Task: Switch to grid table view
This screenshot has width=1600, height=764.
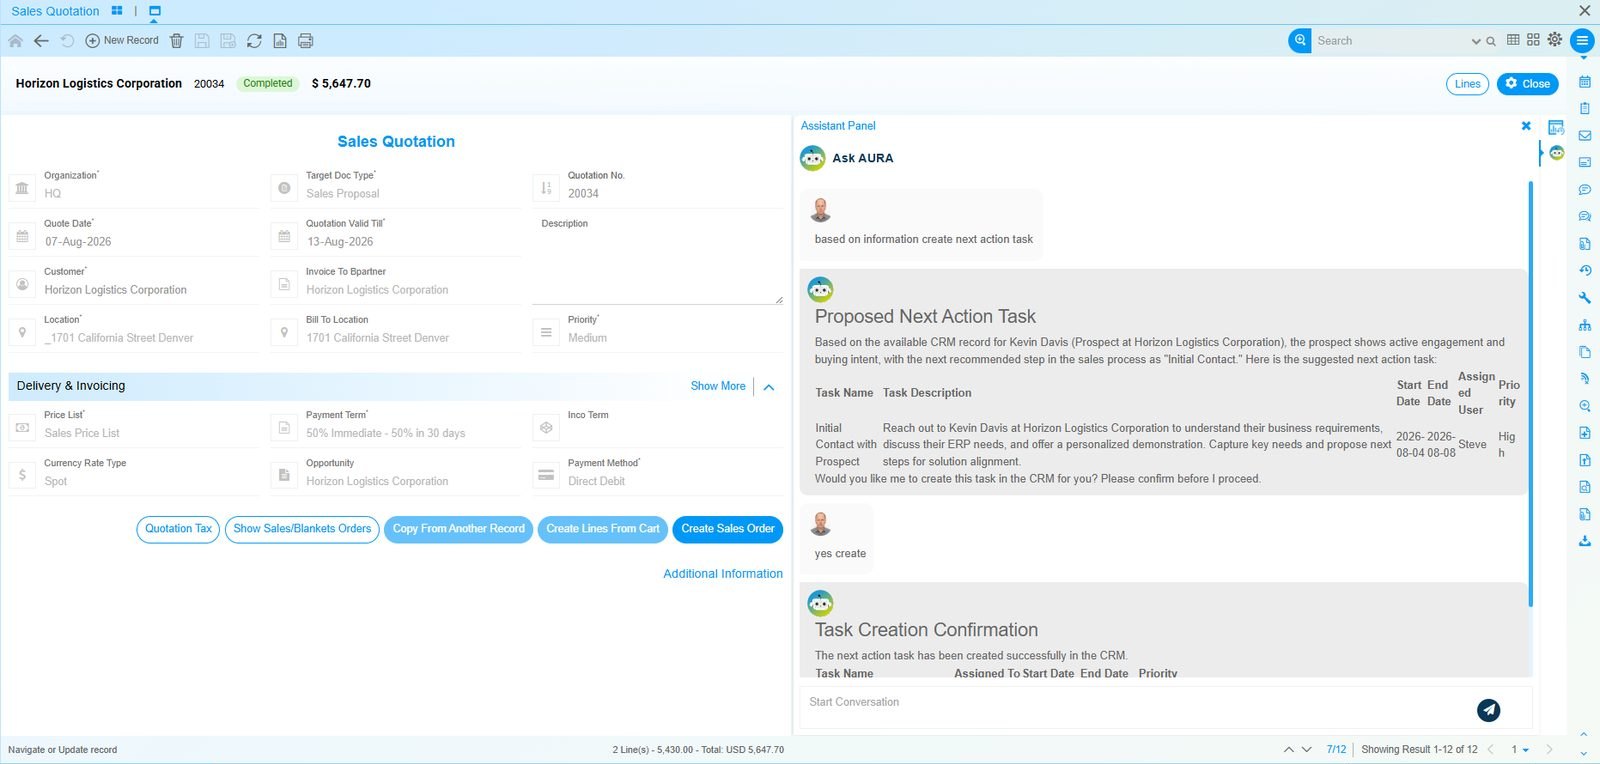Action: point(1513,40)
